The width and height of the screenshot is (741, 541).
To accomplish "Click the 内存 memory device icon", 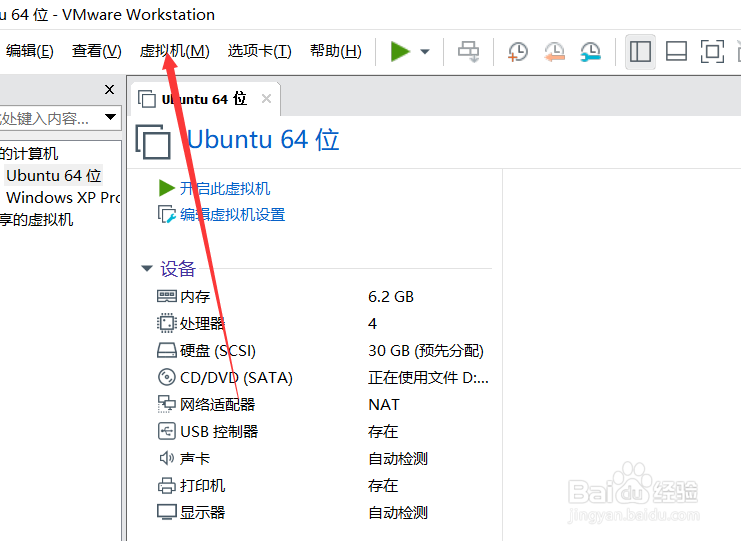I will tap(166, 296).
